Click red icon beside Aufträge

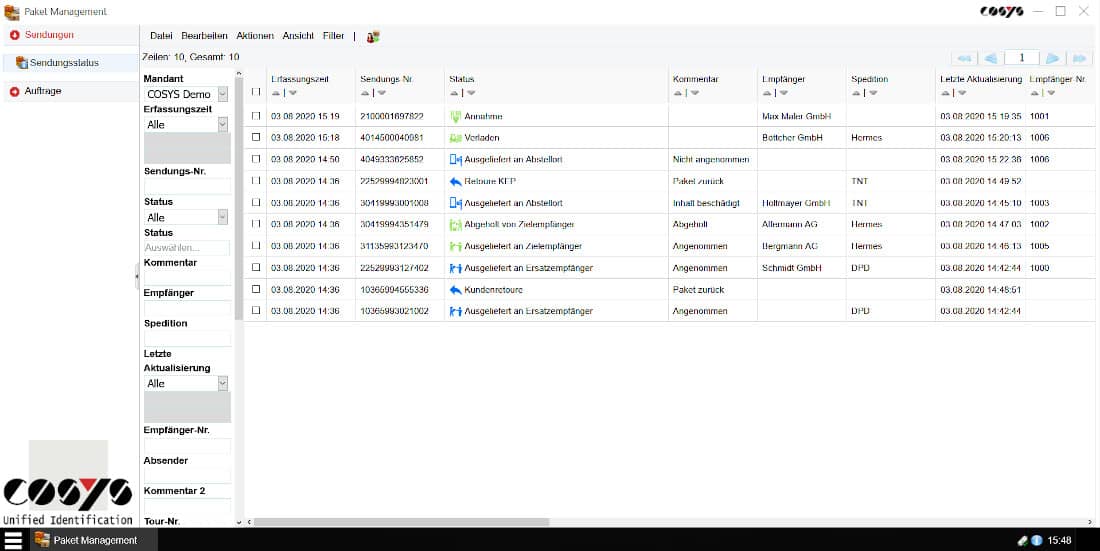tap(15, 91)
